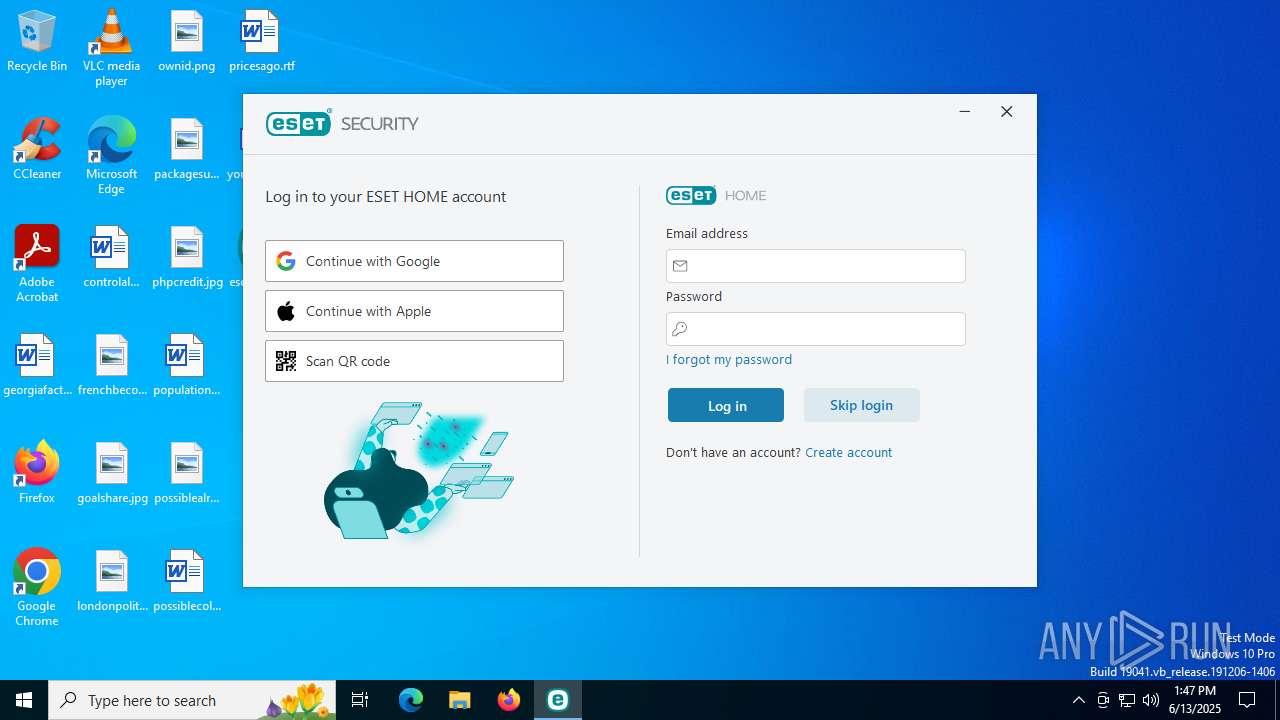
Task: Select the VLC media player shortcut
Action: click(111, 48)
